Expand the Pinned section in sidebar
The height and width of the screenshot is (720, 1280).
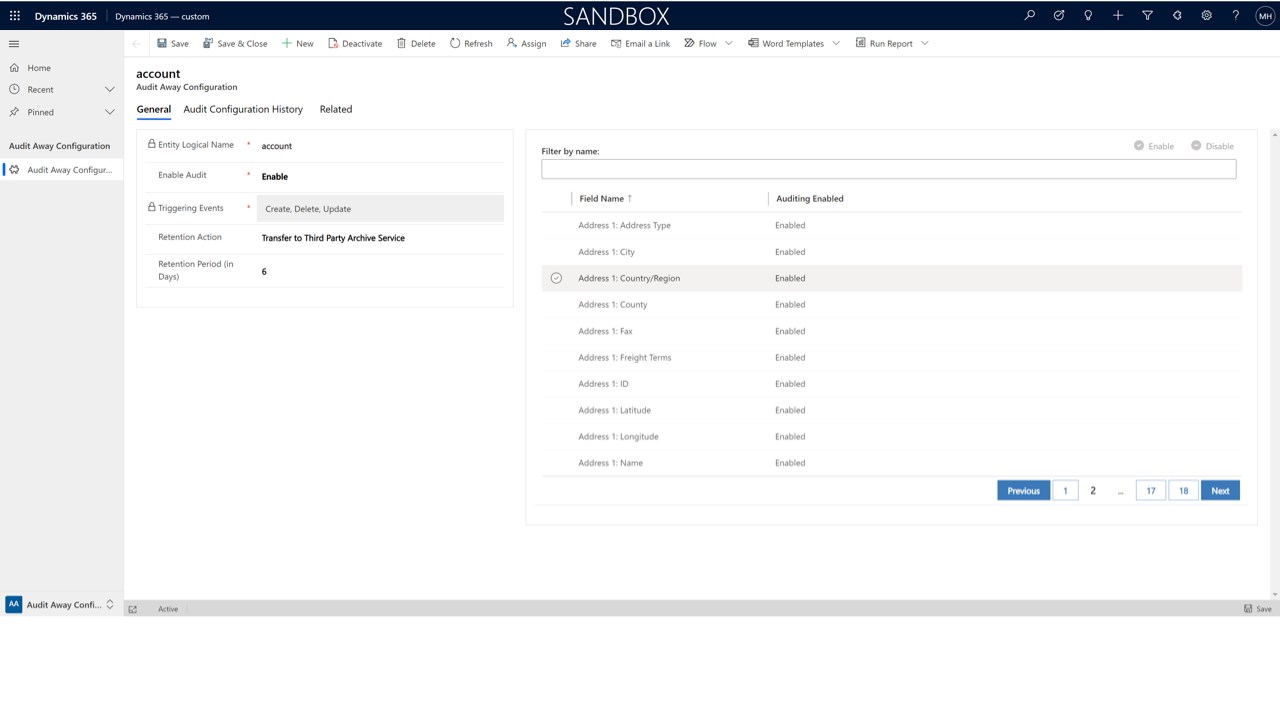(110, 112)
